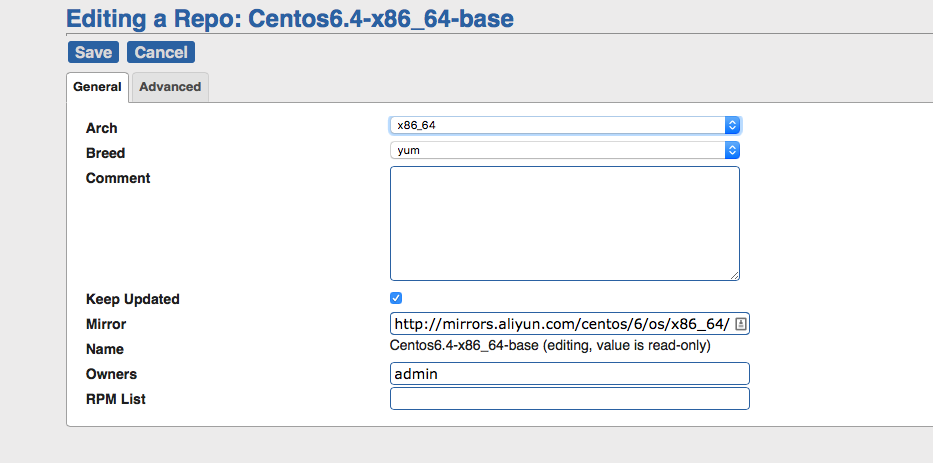Expand the Breed dropdown showing yum
This screenshot has width=933, height=463.
[x=565, y=150]
